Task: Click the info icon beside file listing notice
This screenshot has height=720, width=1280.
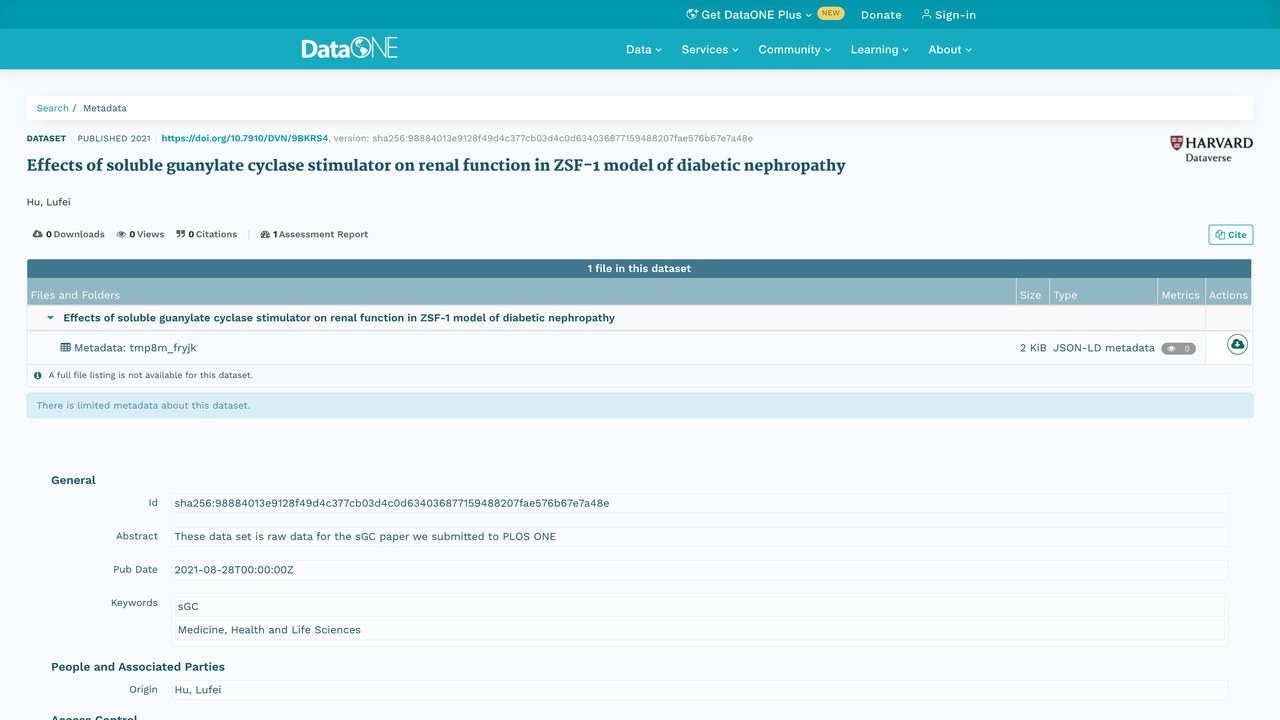Action: [x=38, y=376]
